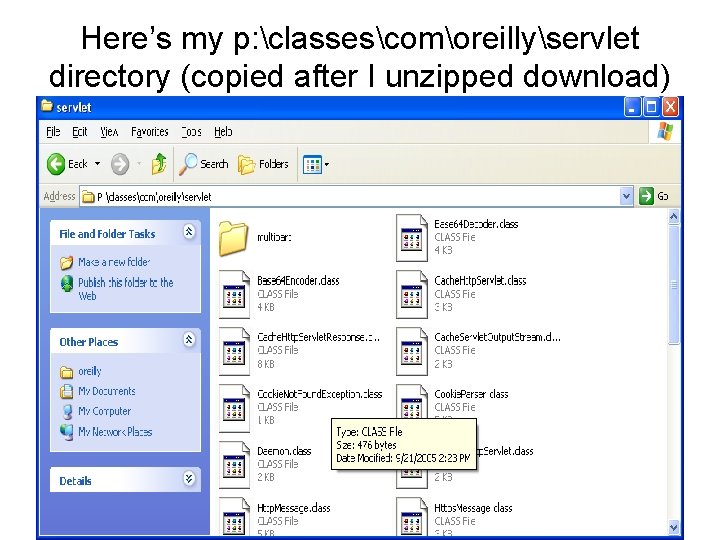The image size is (720, 540).
Task: Open the Tools menu
Action: pos(191,132)
